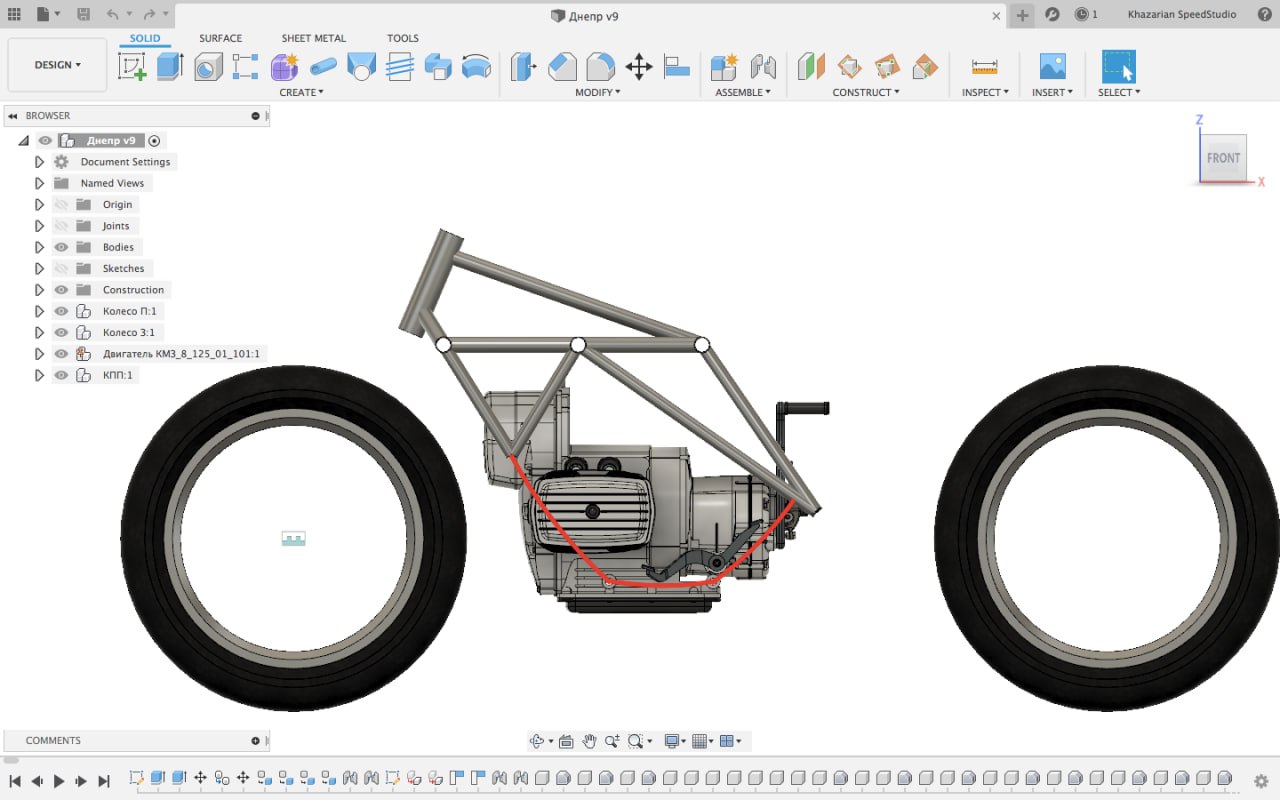Activate the Move/Copy tool
This screenshot has width=1280, height=800.
638,67
